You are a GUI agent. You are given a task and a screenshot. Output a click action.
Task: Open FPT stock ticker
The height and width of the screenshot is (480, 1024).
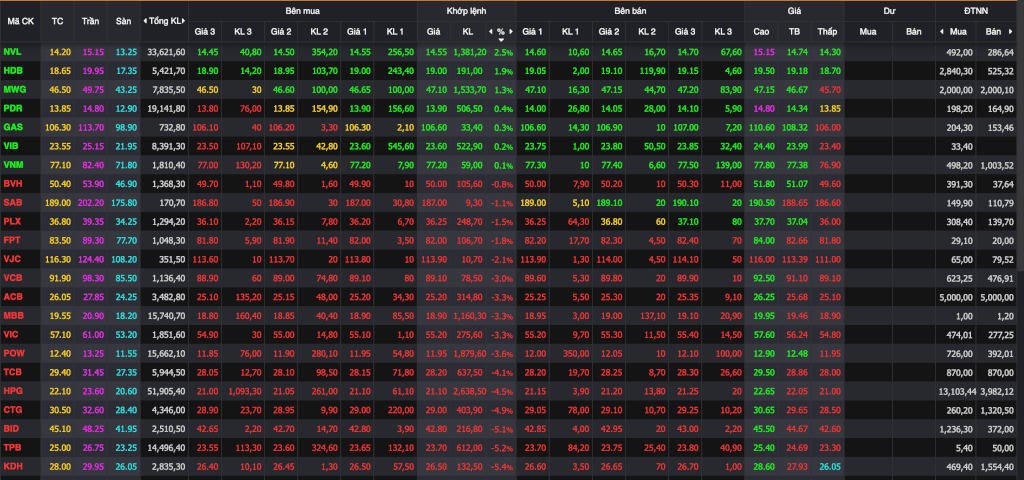(12, 241)
